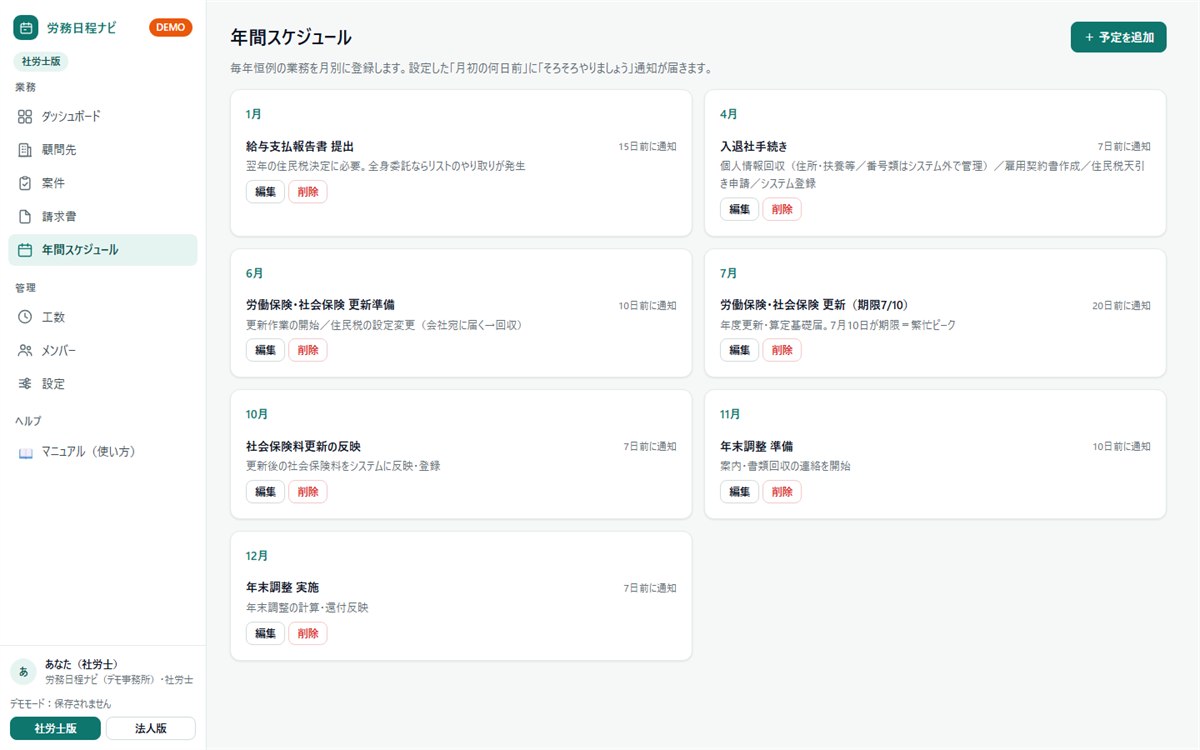This screenshot has height=750, width=1200.
Task: Click the 顧問先 building icon
Action: [25, 150]
